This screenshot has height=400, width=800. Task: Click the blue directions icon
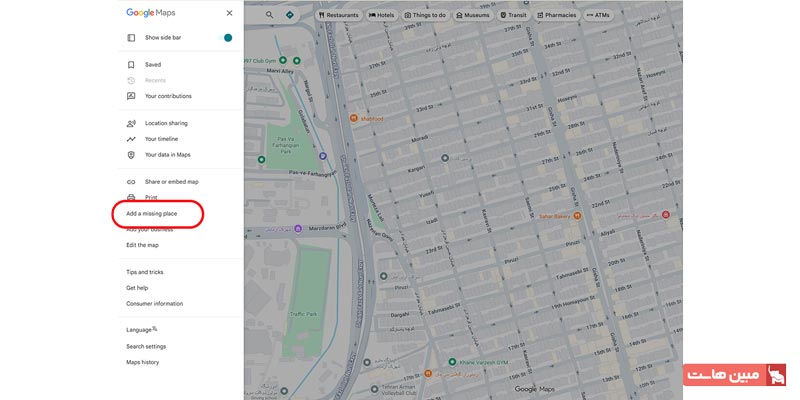290,15
